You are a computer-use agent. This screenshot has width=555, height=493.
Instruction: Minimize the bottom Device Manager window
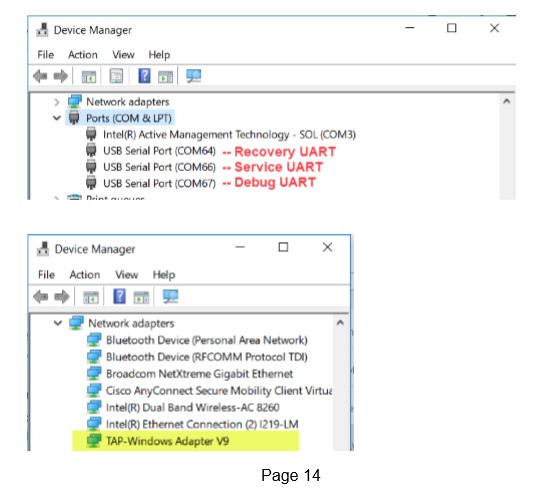pos(240,247)
